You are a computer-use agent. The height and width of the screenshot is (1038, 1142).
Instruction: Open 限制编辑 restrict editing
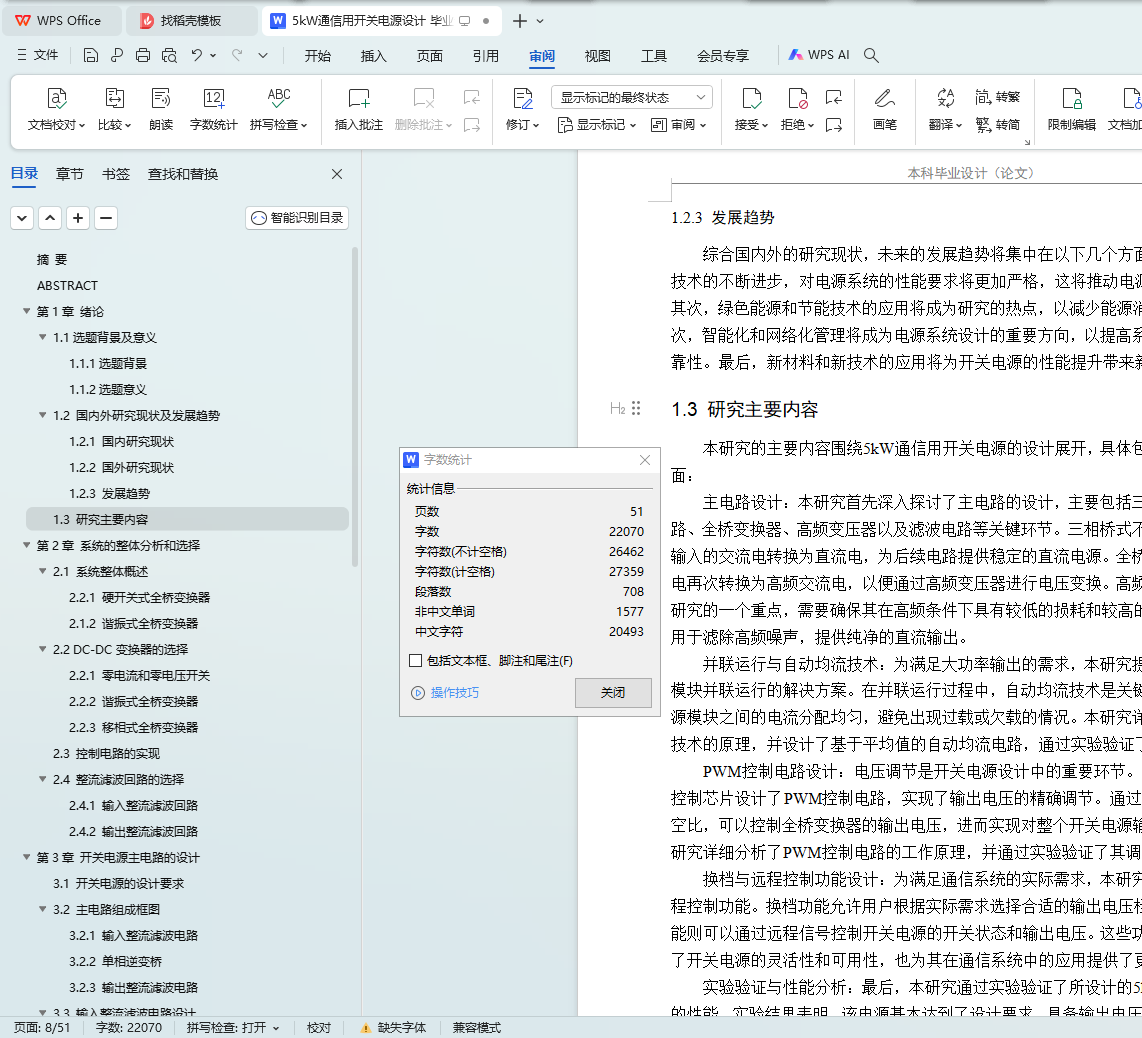point(1071,109)
